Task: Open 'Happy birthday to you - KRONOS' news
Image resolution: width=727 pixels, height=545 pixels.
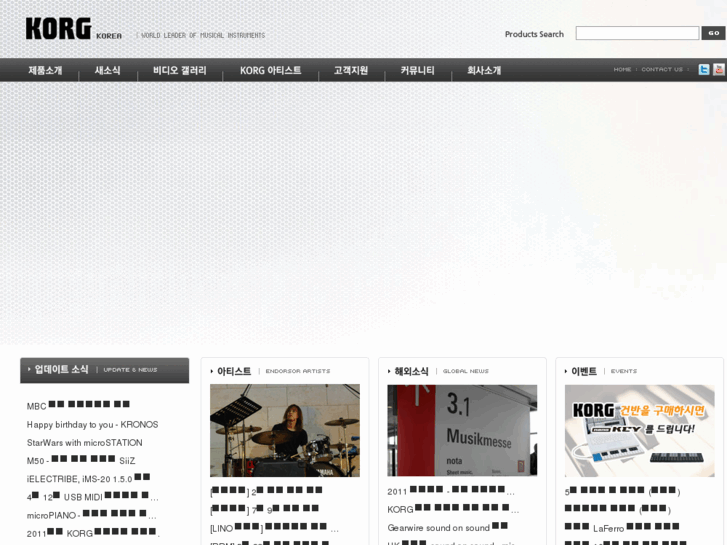Action: (x=92, y=425)
